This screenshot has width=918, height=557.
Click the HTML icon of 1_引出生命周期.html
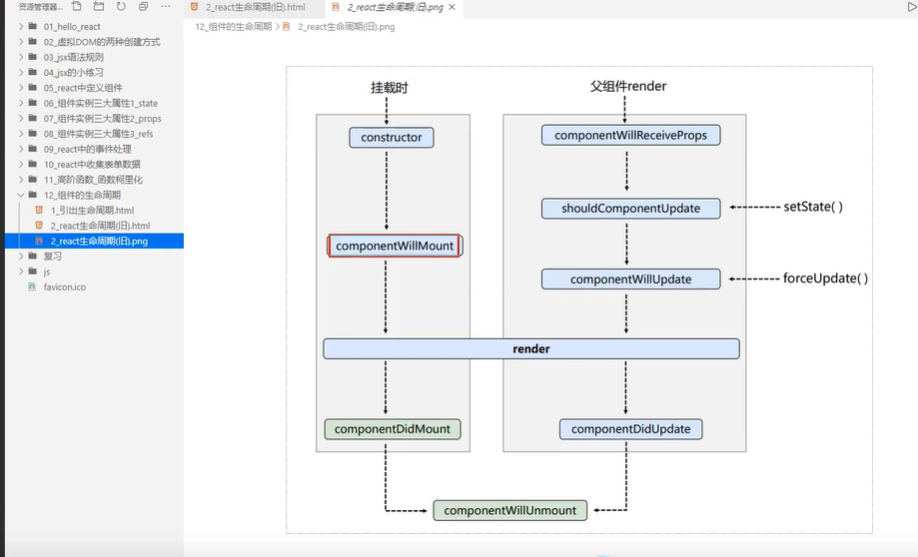39,210
